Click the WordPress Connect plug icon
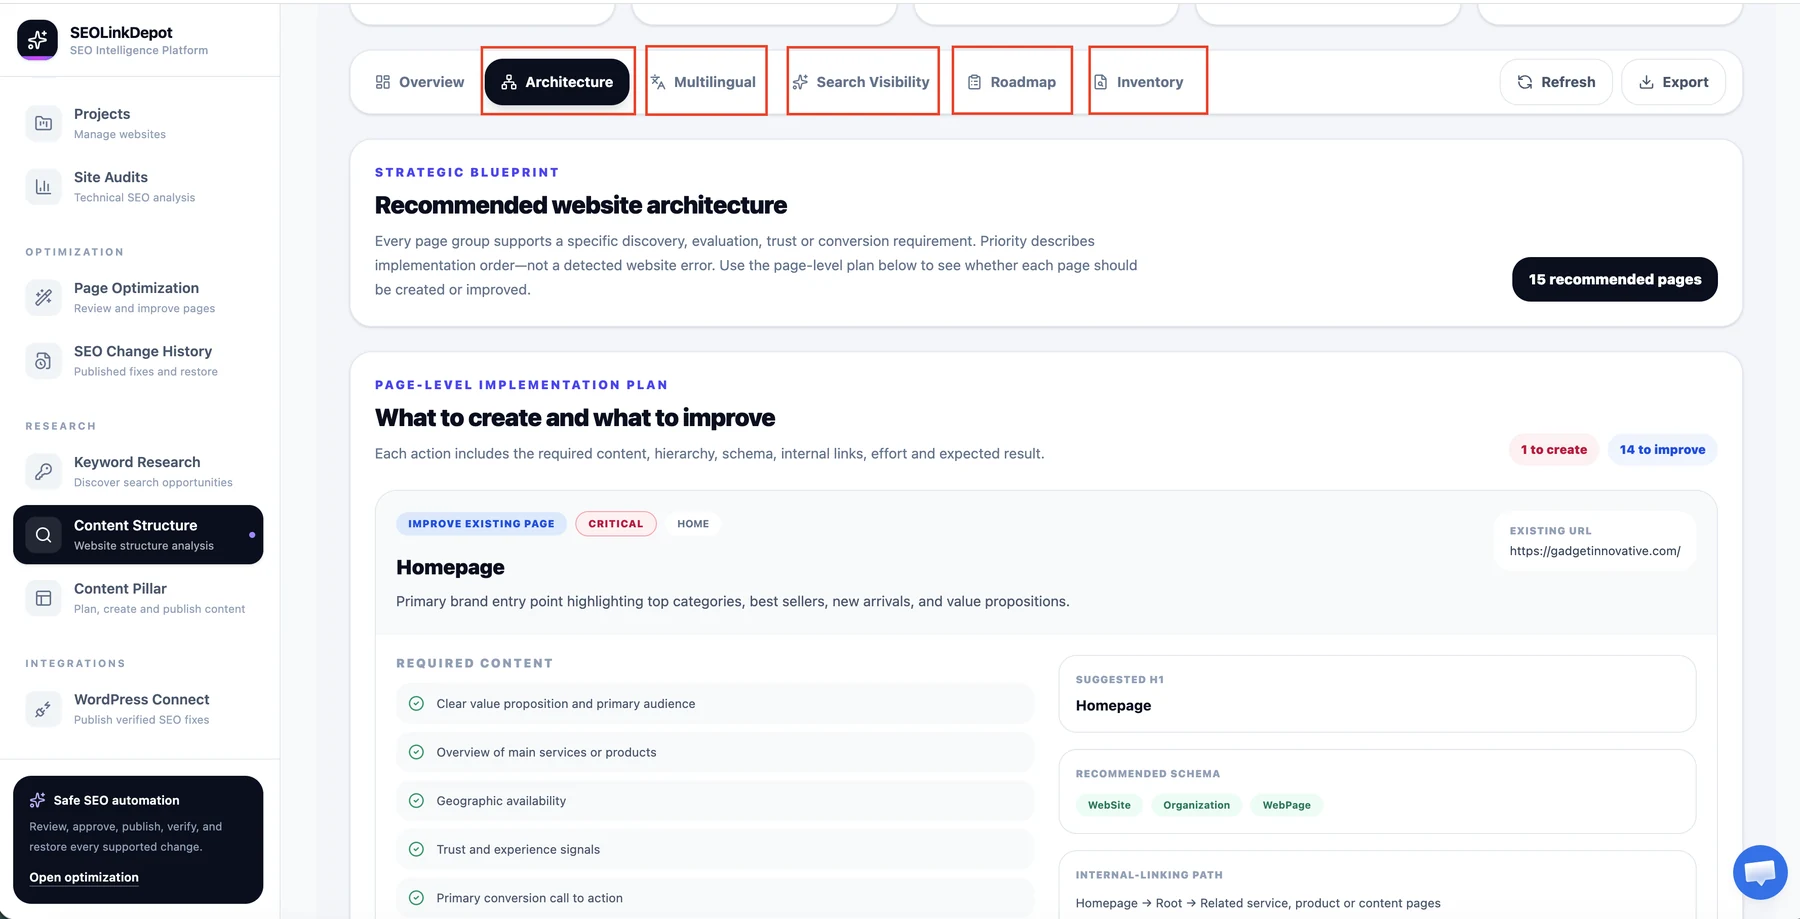This screenshot has width=1800, height=919. 43,709
